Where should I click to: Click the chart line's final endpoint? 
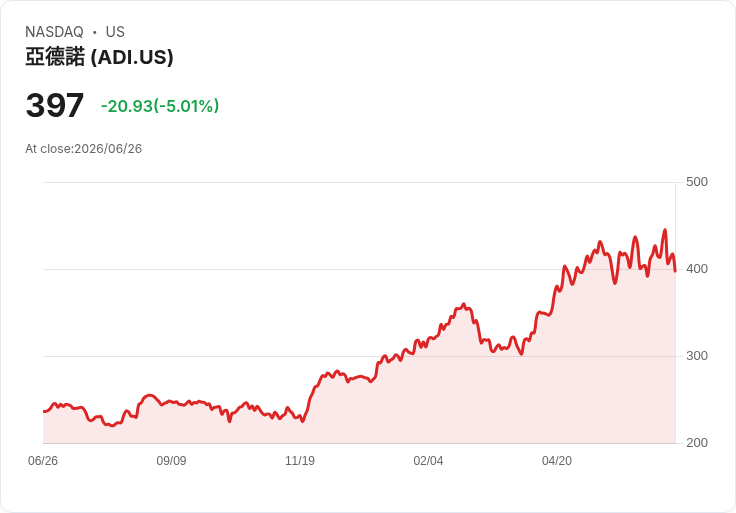(675, 271)
